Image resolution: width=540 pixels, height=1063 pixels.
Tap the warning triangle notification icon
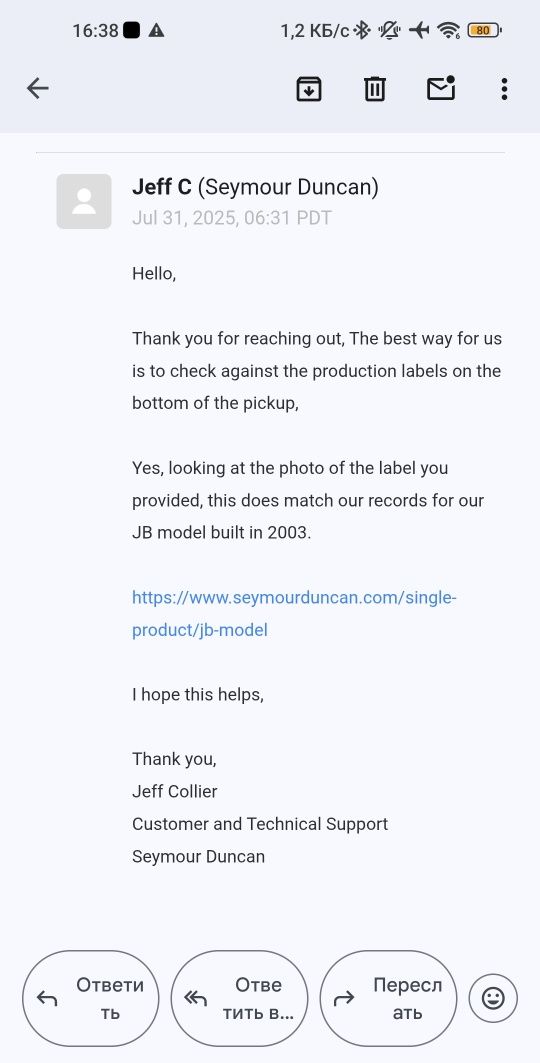point(156,31)
